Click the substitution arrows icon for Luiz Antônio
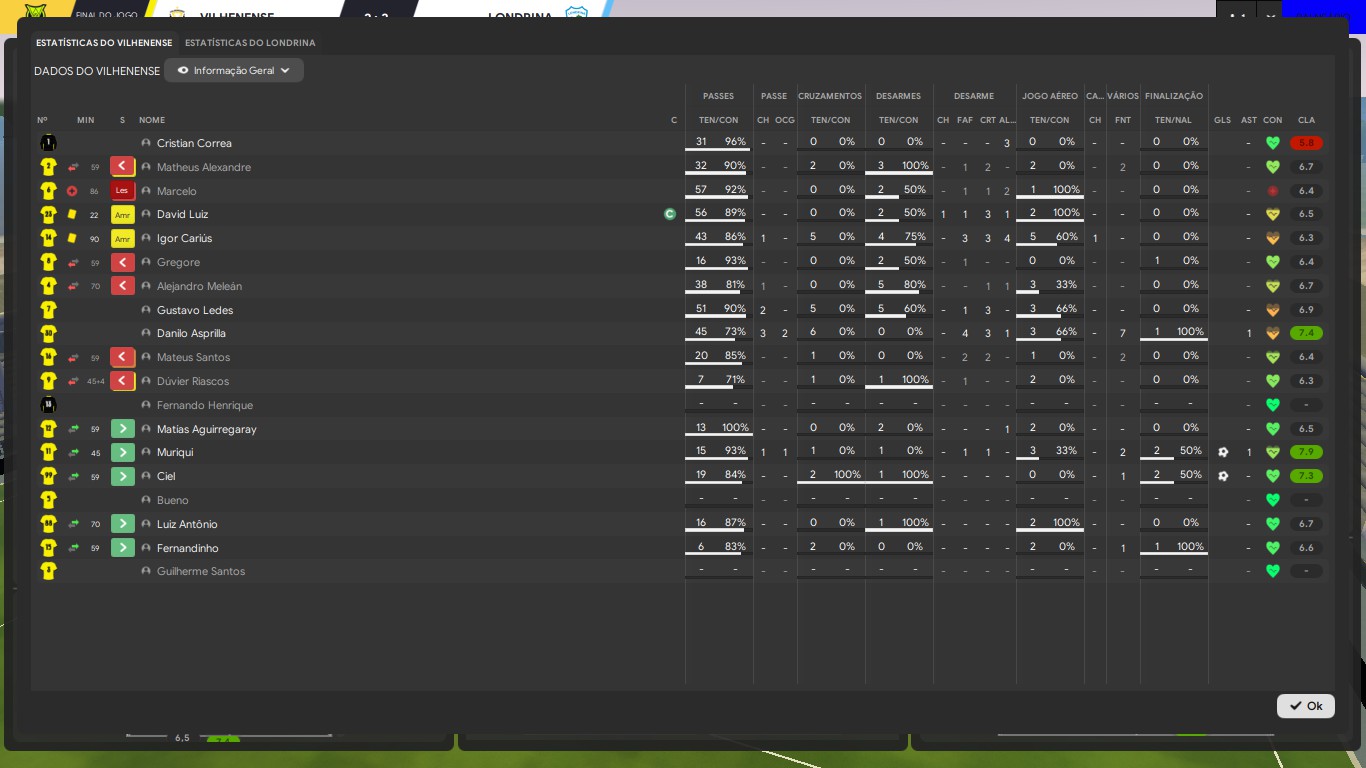Viewport: 1366px width, 768px height. pyautogui.click(x=73, y=524)
